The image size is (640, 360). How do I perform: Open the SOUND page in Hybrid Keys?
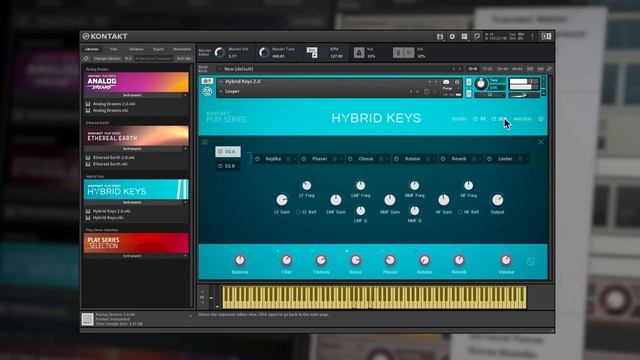coord(458,119)
